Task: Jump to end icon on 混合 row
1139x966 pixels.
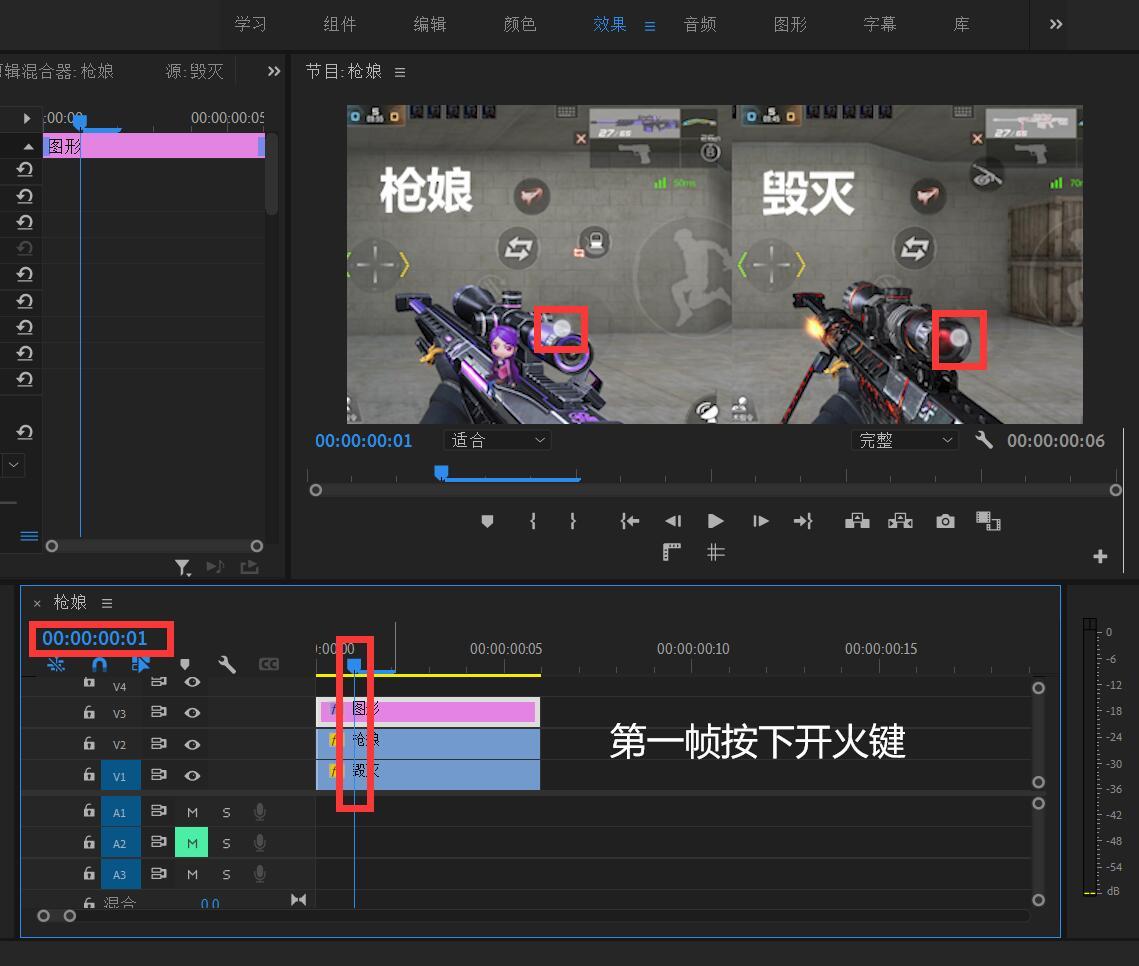Action: coord(298,900)
